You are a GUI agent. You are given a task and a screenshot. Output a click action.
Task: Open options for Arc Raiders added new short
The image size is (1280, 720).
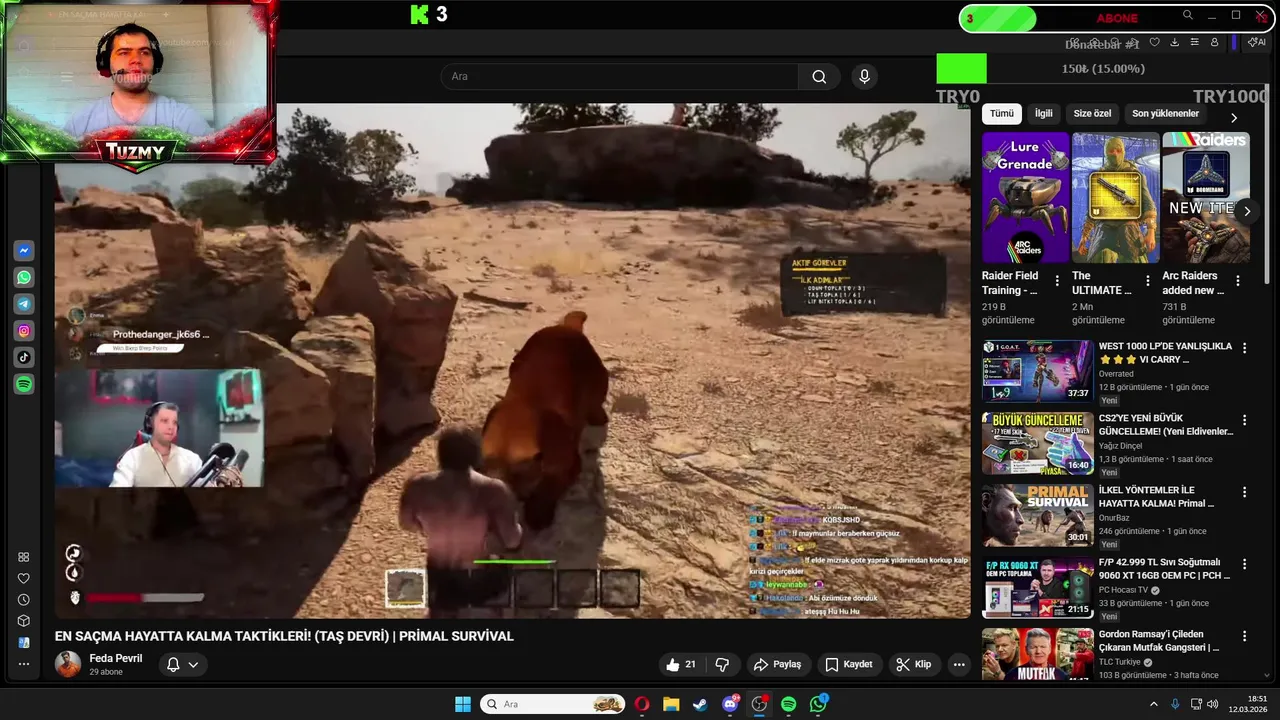(x=1238, y=281)
